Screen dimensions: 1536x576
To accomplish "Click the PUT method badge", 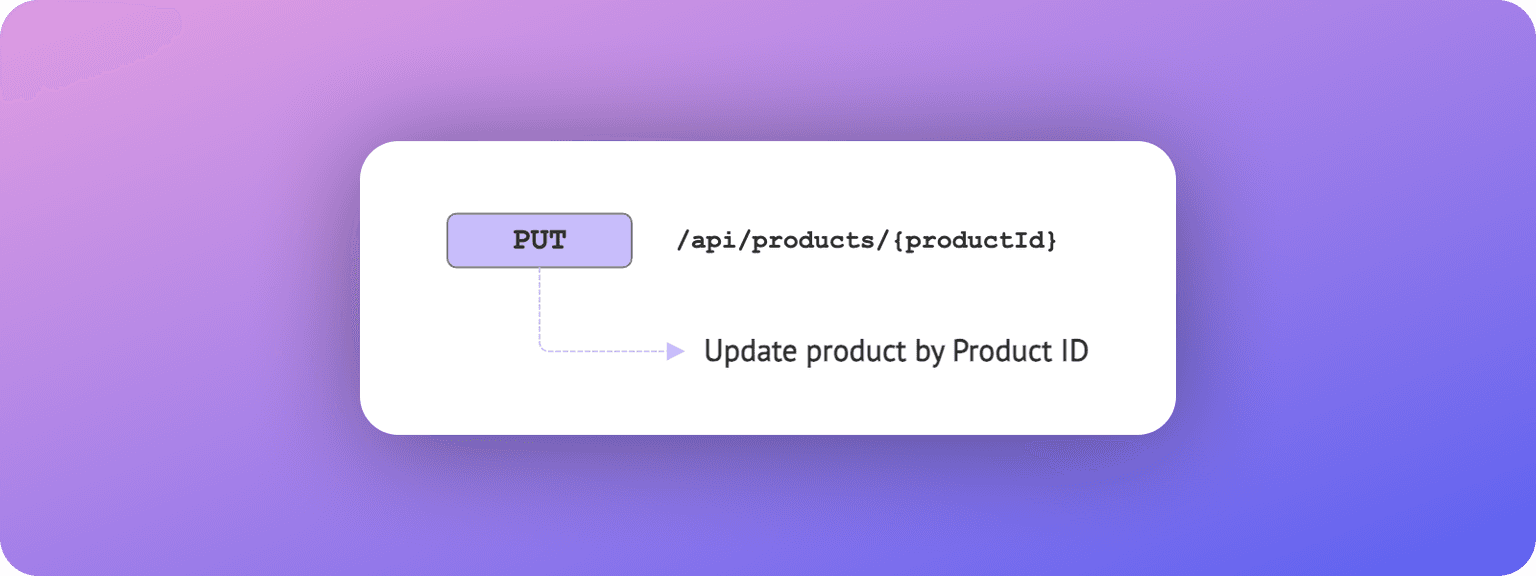I will pos(539,240).
